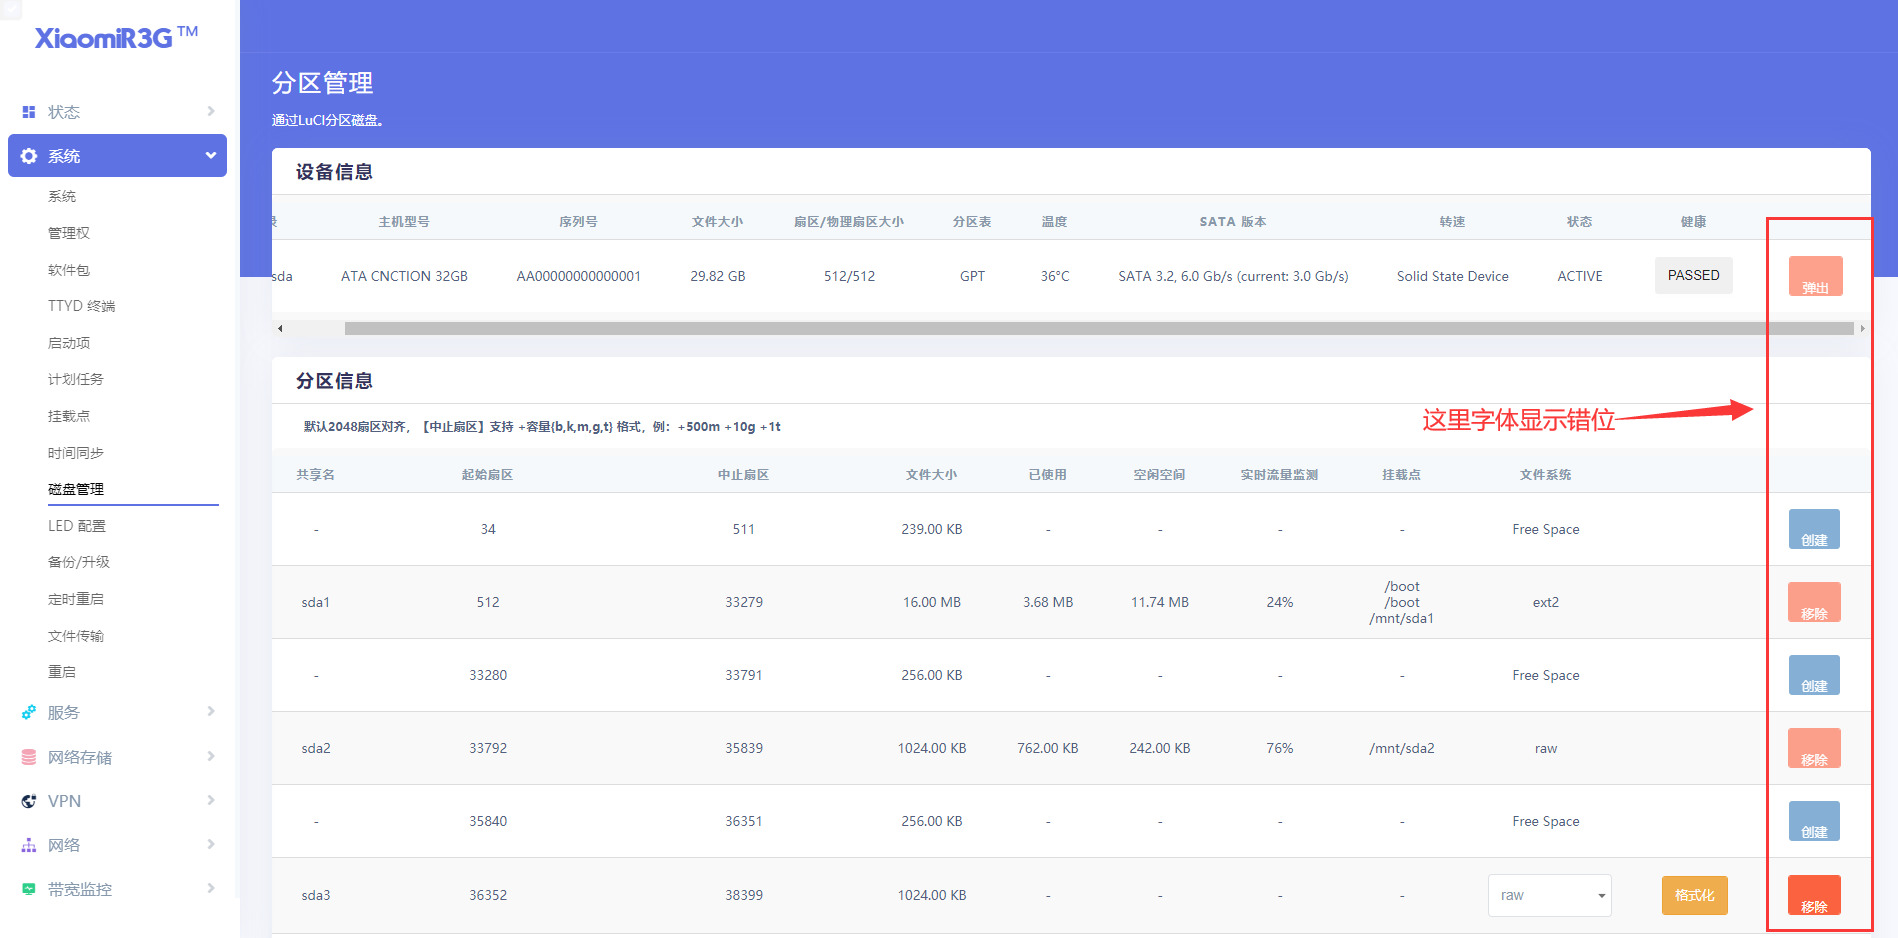The height and width of the screenshot is (938, 1898).
Task: Select 备份/升级 in the sidebar
Action: coord(80,561)
